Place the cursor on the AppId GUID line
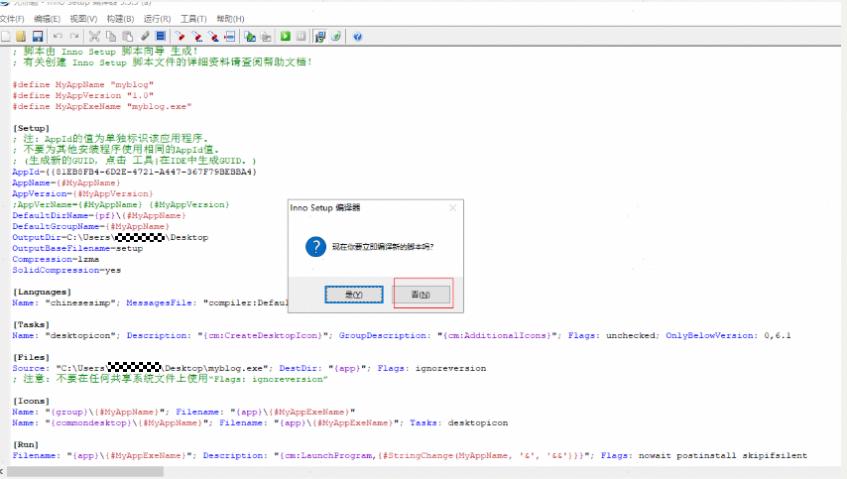The image size is (847, 479). pos(135,172)
